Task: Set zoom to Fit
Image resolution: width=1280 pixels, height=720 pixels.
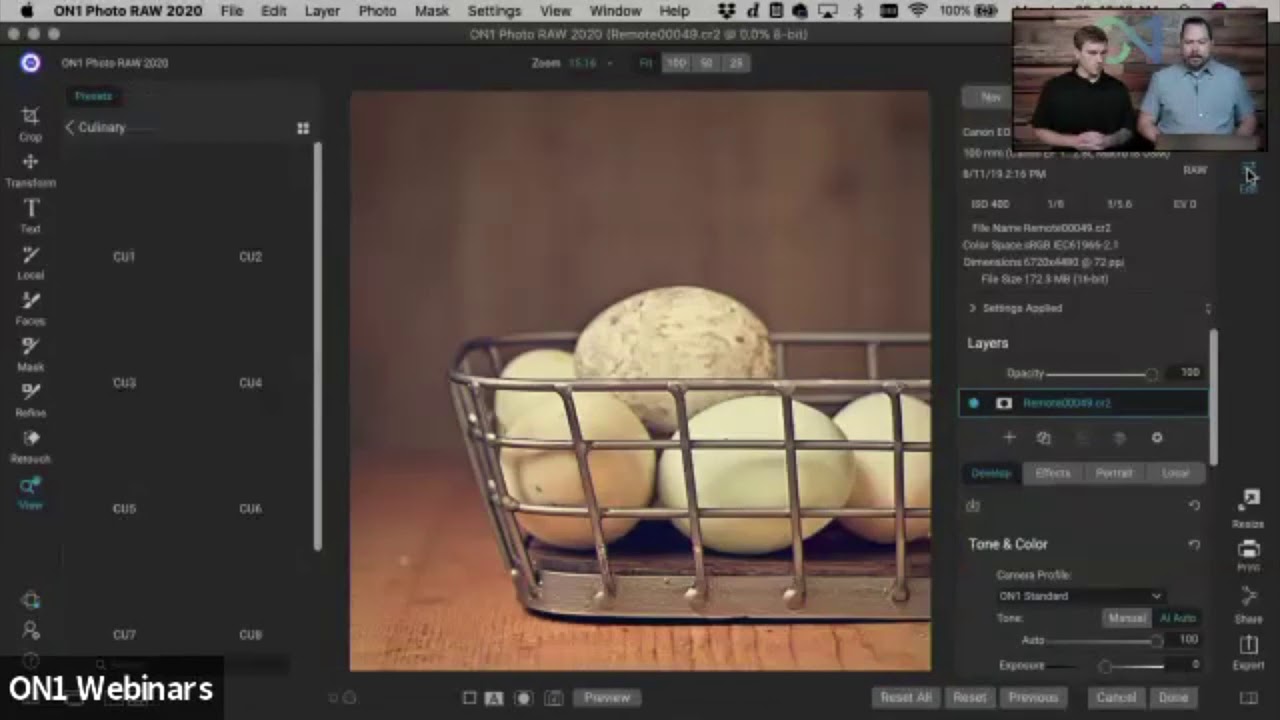Action: pos(646,63)
